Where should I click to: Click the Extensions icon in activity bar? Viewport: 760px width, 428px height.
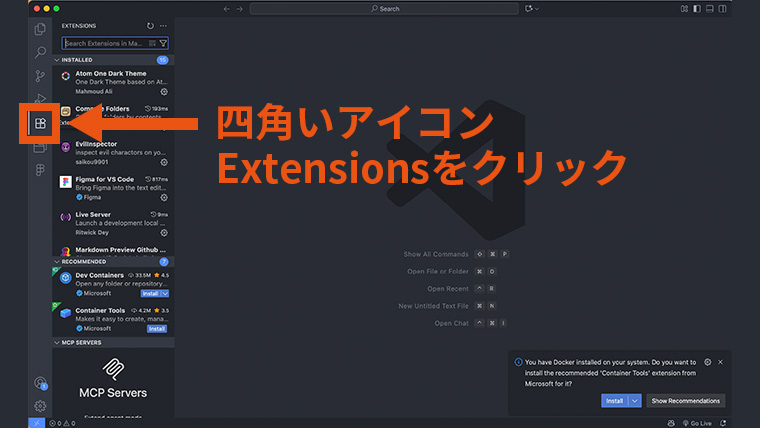[40, 124]
